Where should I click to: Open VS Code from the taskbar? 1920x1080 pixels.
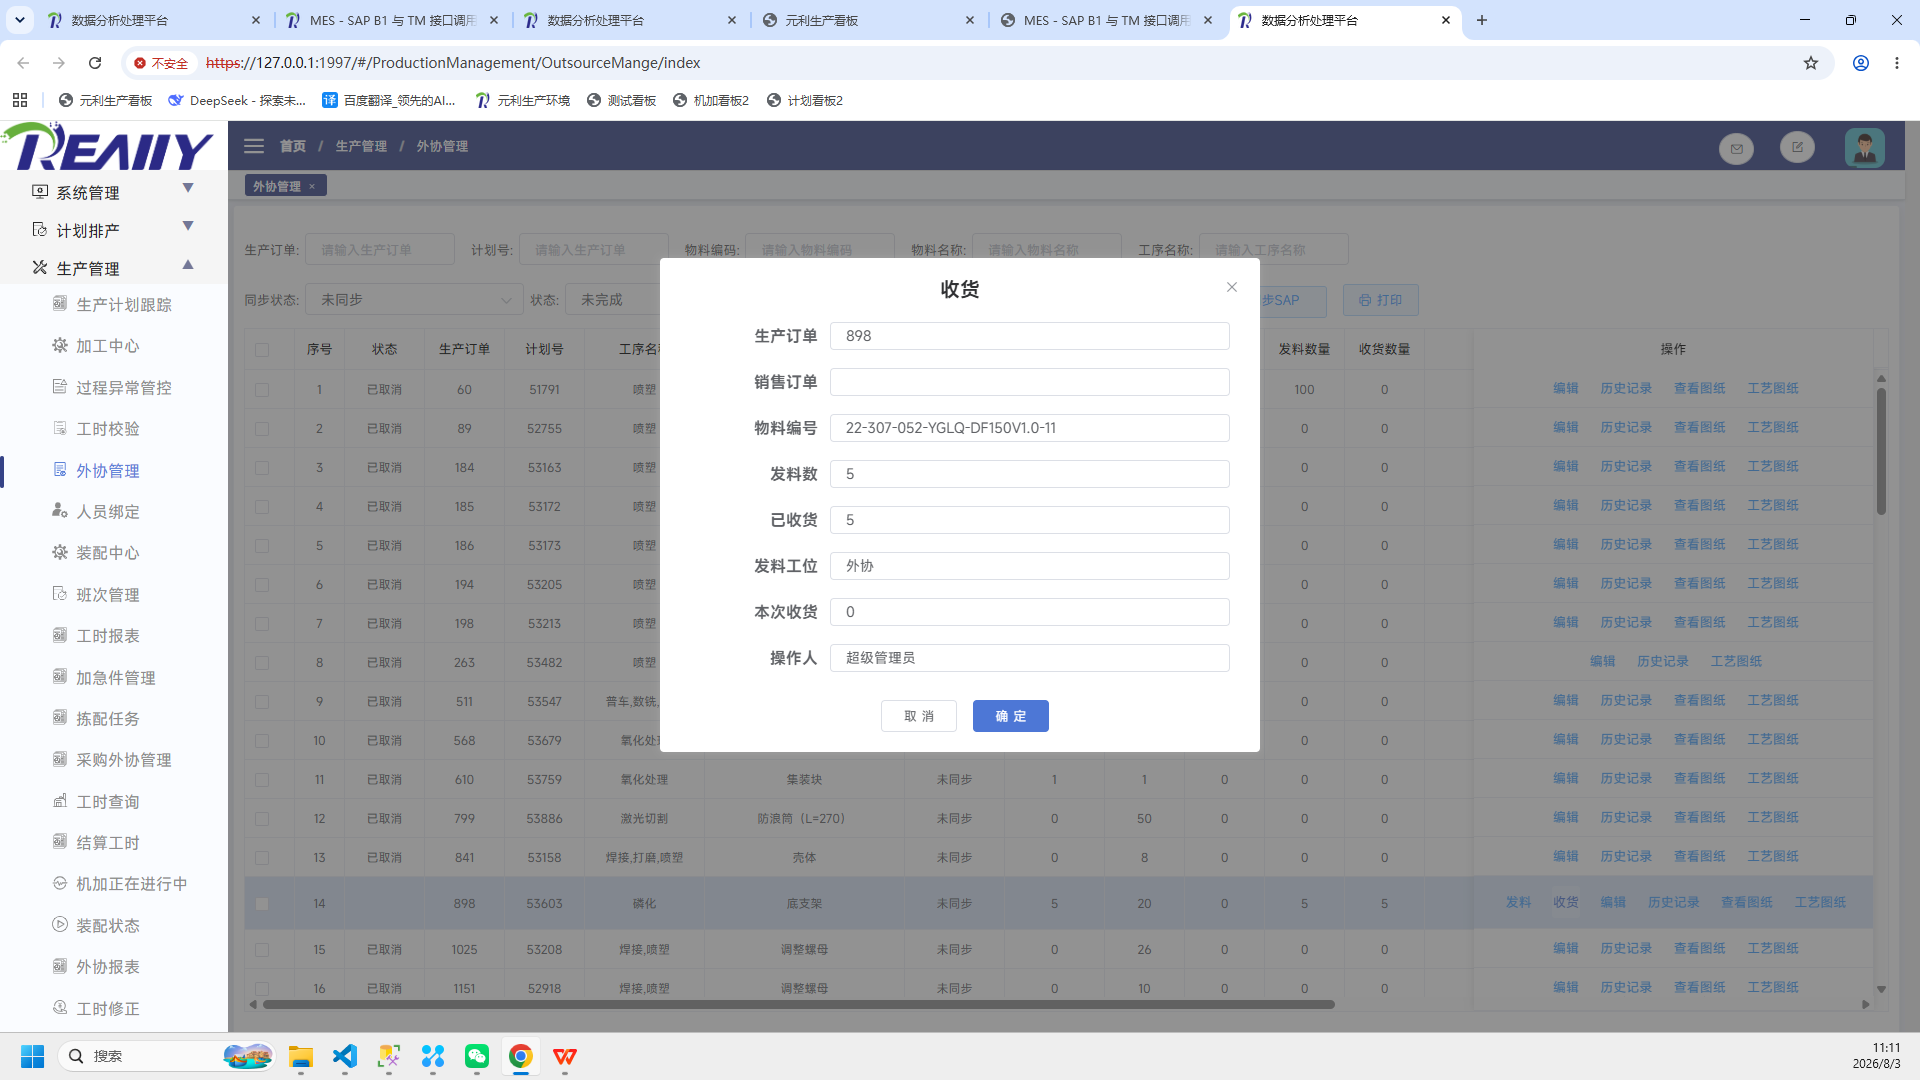[x=345, y=1056]
